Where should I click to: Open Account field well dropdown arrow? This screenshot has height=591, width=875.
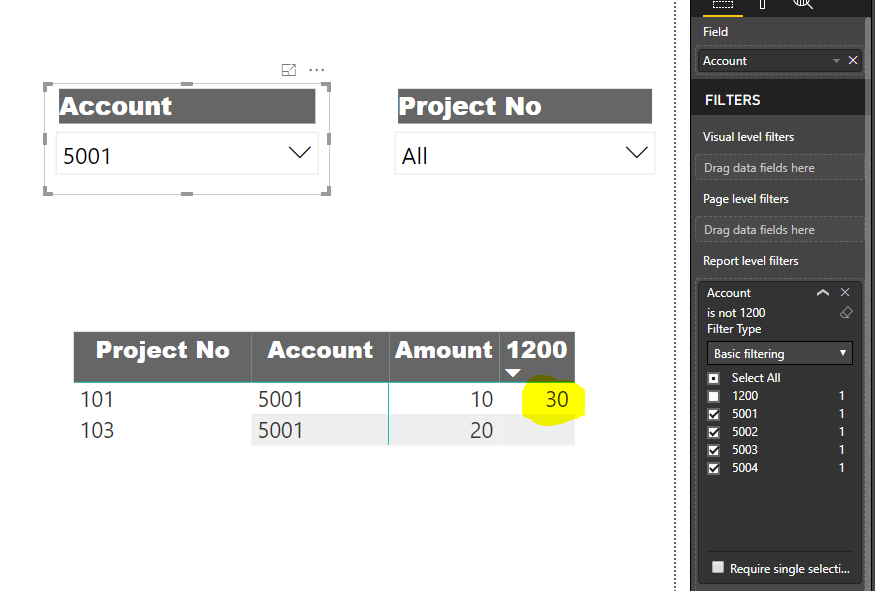(x=836, y=61)
